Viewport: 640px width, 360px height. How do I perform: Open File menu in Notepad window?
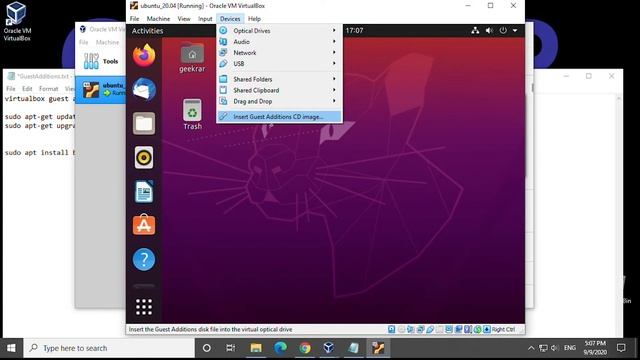coord(11,89)
